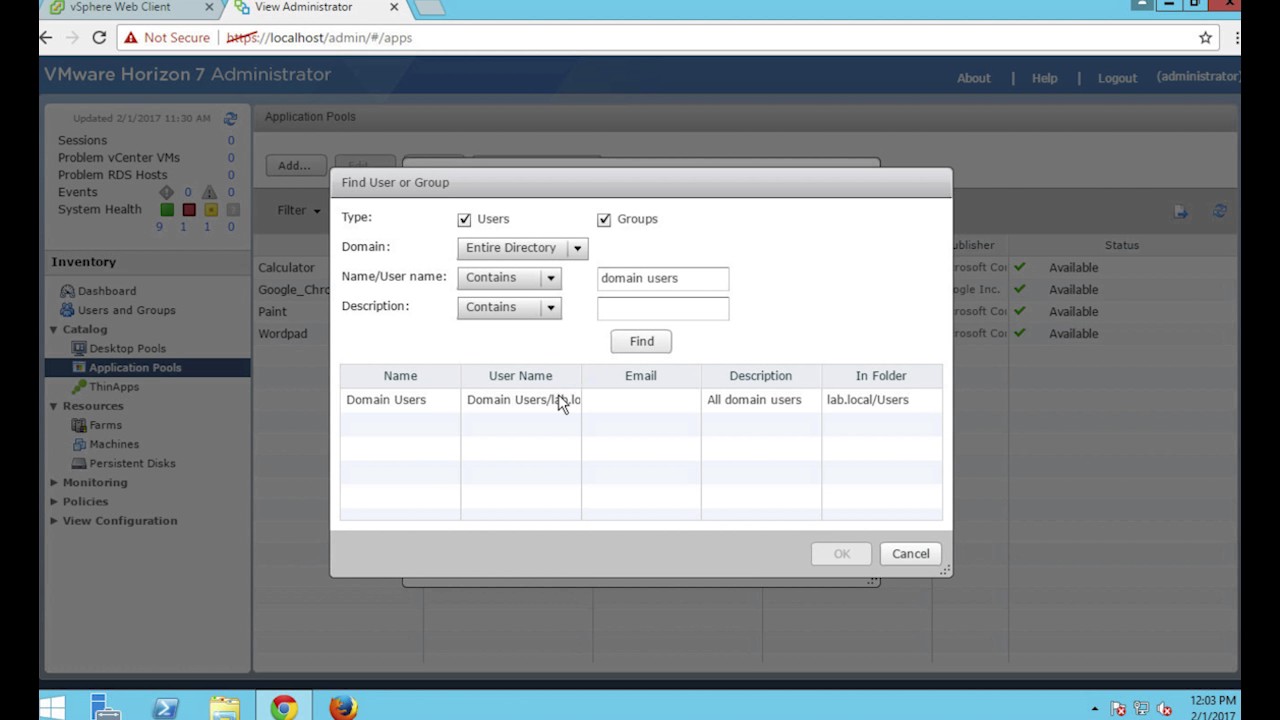The width and height of the screenshot is (1280, 720).
Task: Click the About link in header
Action: point(973,78)
